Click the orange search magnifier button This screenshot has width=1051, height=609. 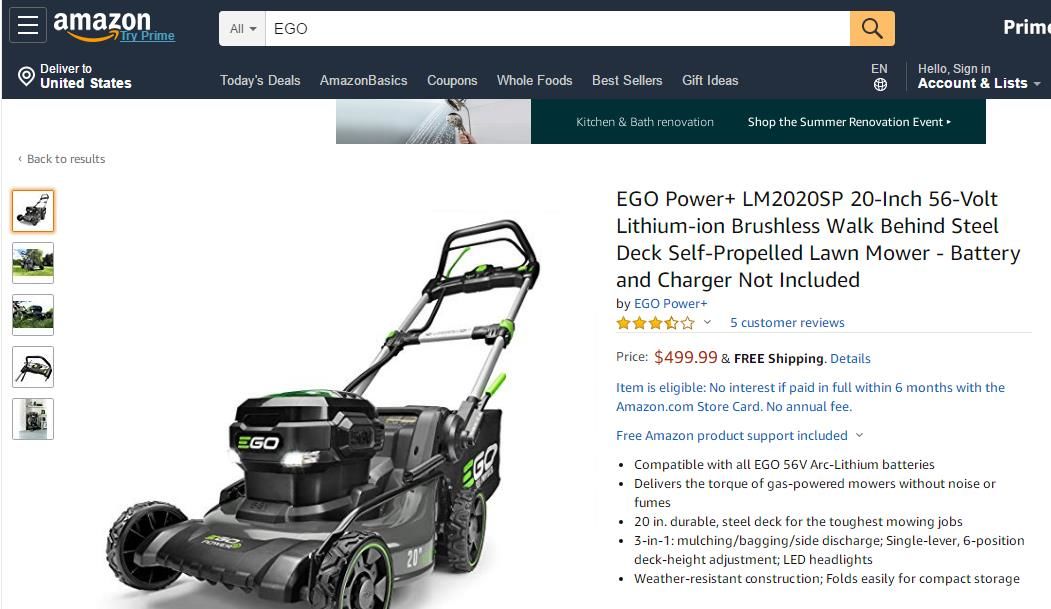coord(871,28)
